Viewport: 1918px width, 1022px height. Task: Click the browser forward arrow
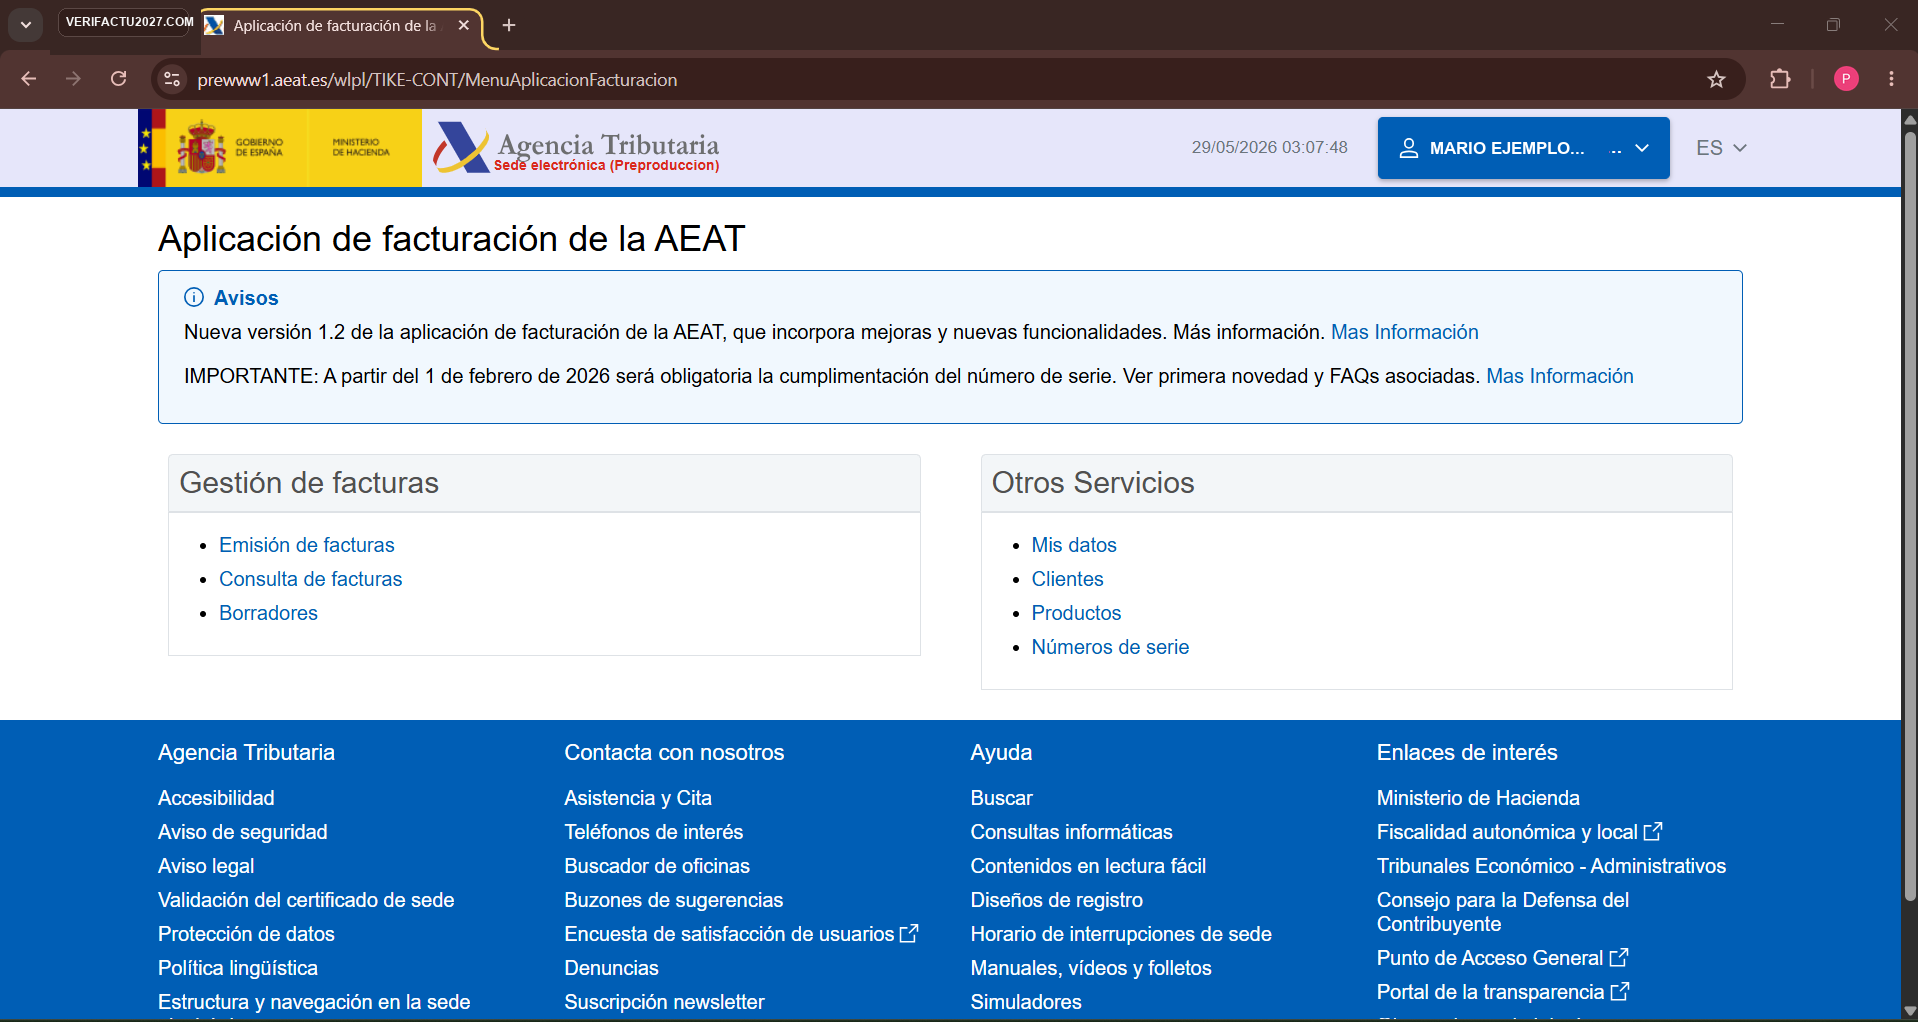[73, 79]
